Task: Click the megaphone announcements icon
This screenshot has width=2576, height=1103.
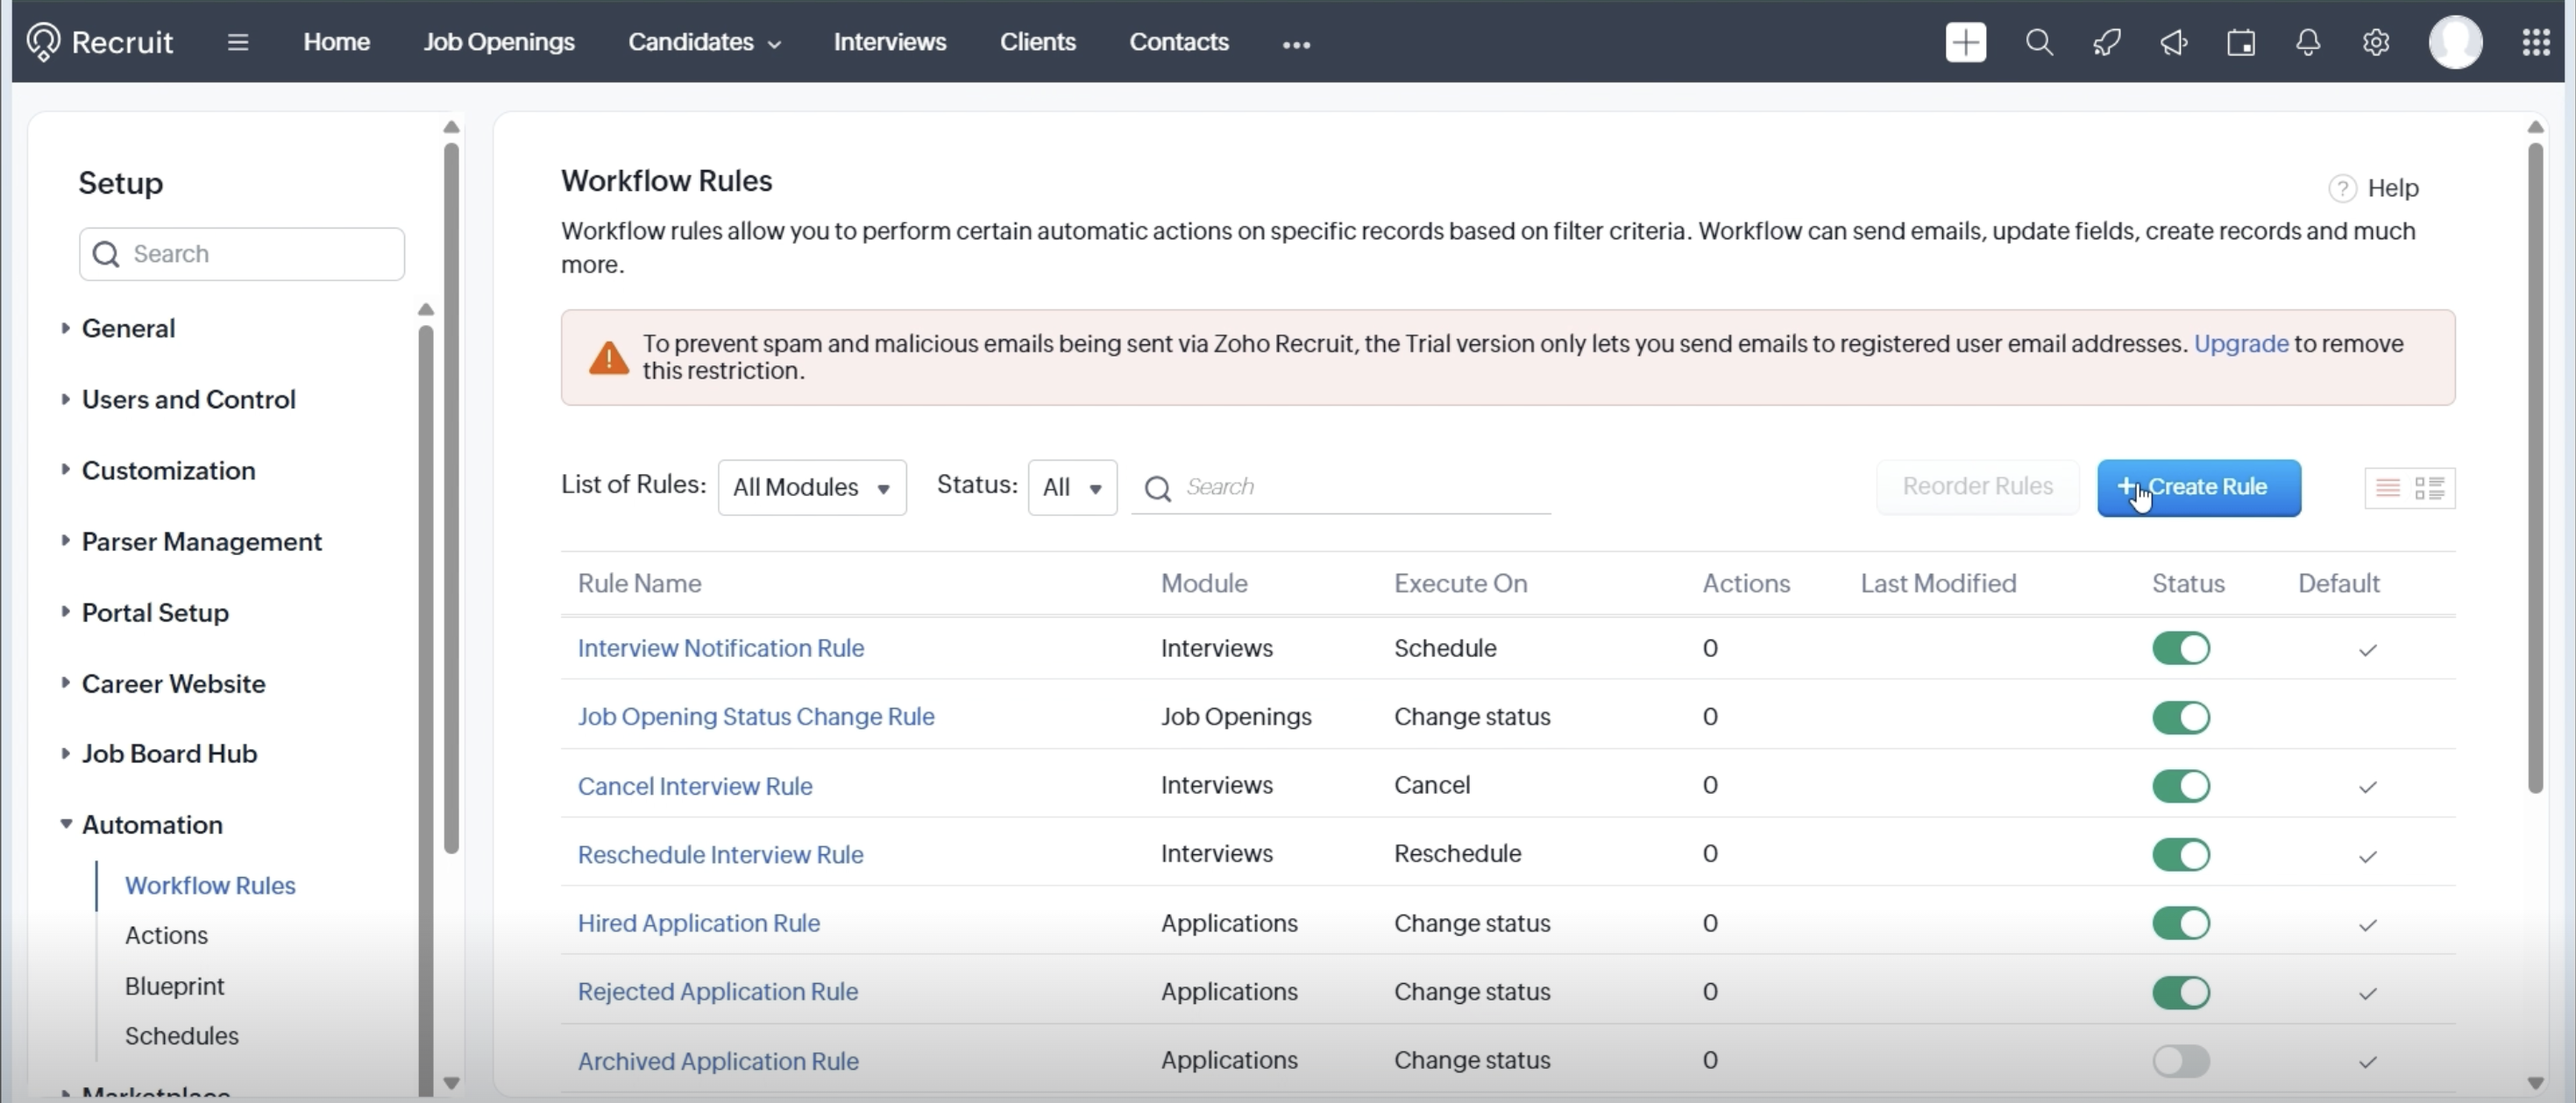Action: [x=2173, y=42]
